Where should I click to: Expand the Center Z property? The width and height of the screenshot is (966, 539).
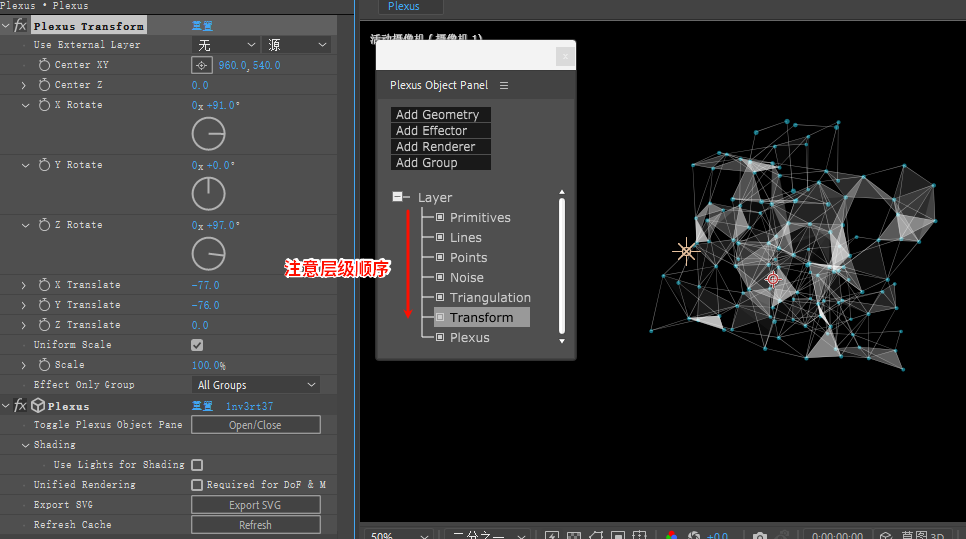click(24, 85)
